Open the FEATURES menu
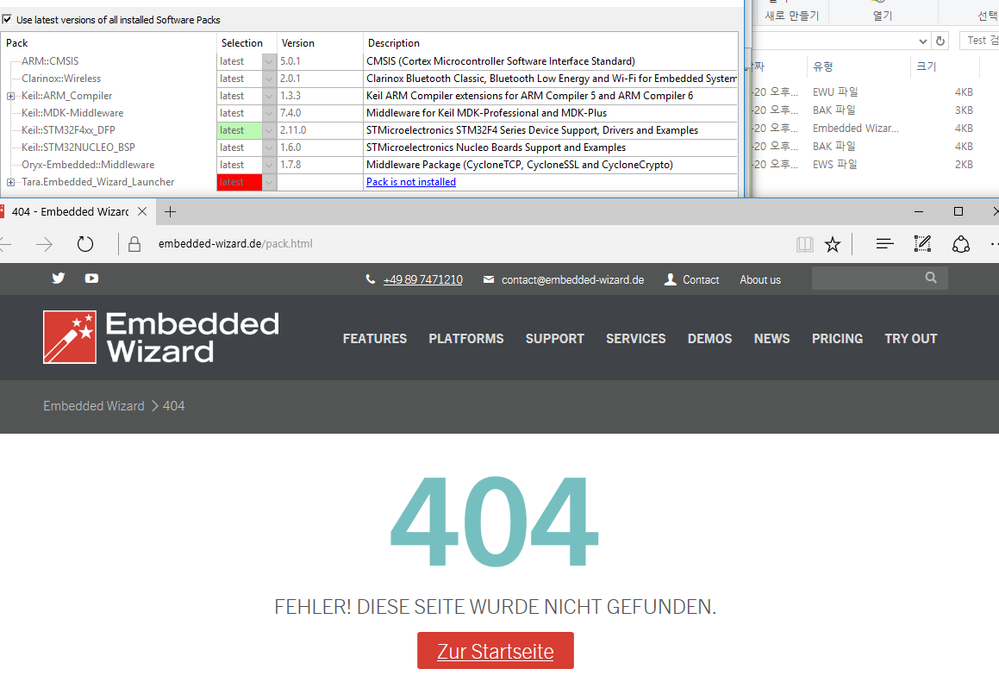Image resolution: width=999 pixels, height=676 pixels. pyautogui.click(x=375, y=338)
